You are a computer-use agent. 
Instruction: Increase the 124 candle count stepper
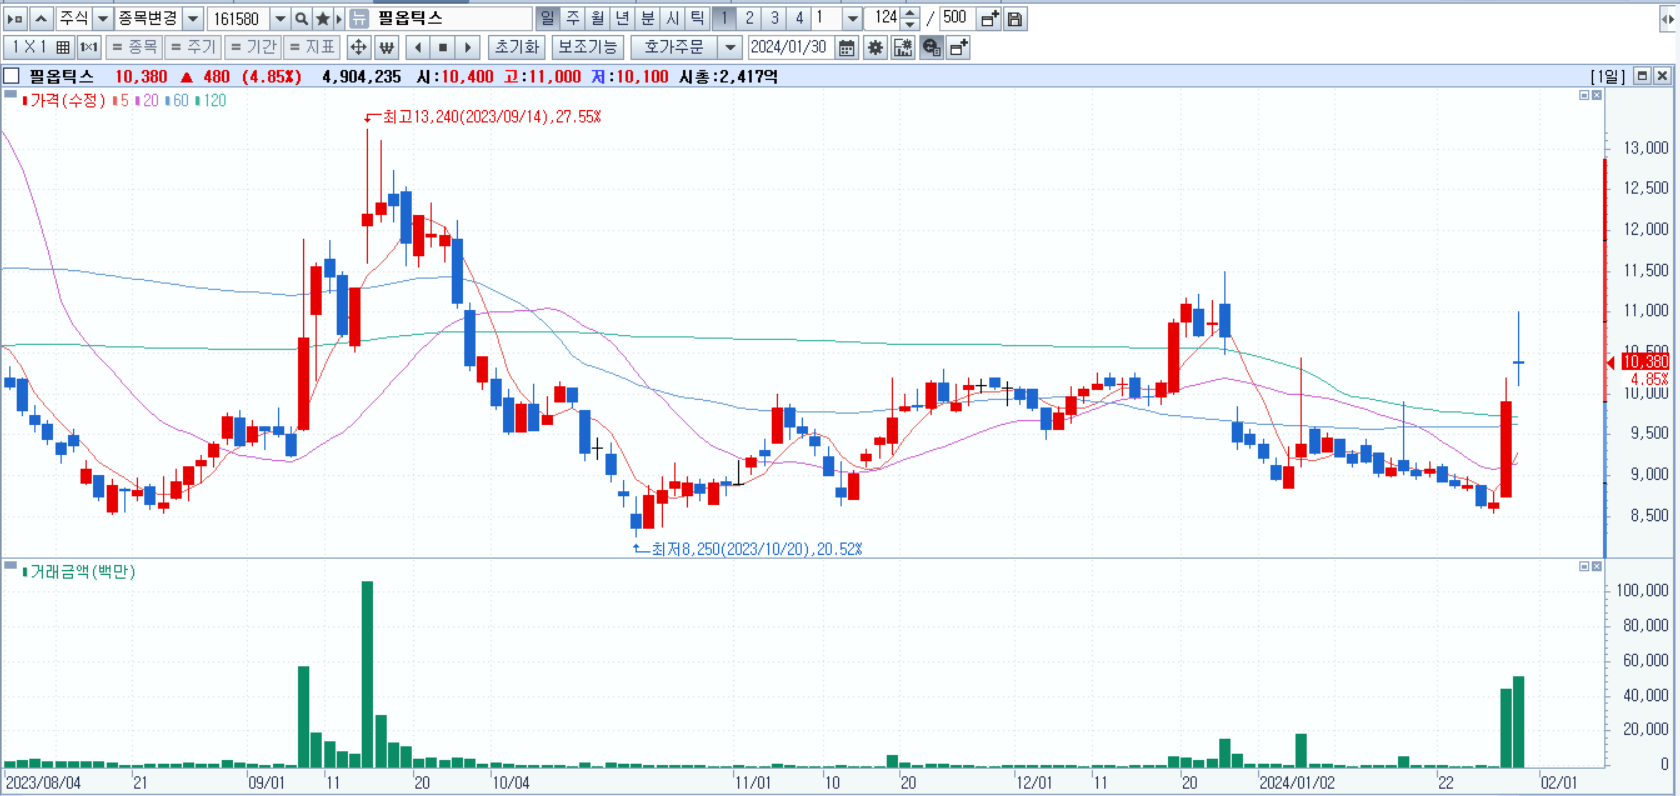coord(910,13)
